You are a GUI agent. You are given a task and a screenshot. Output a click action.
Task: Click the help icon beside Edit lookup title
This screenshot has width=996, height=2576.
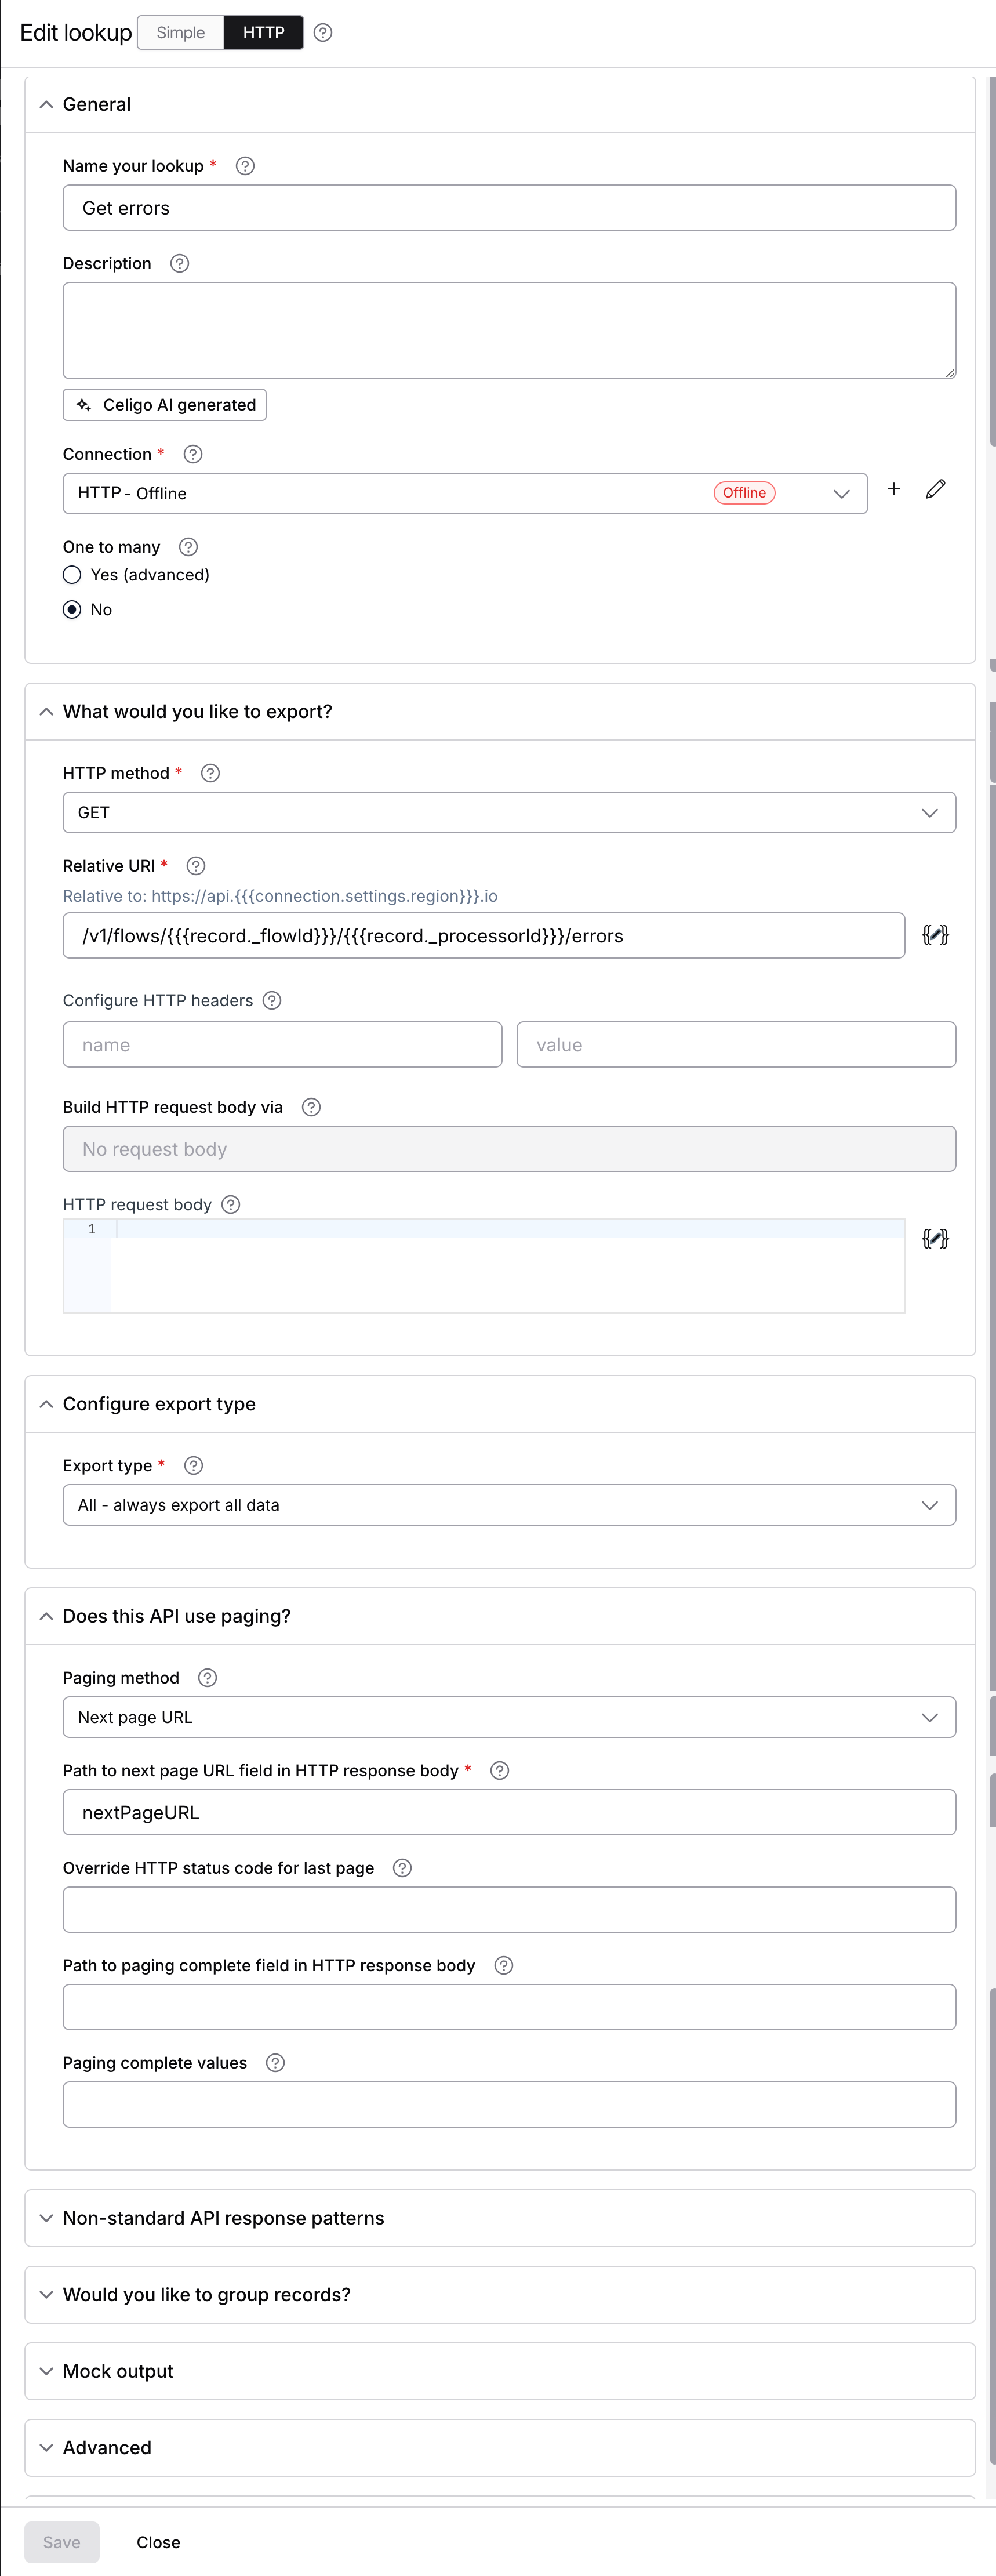323,32
